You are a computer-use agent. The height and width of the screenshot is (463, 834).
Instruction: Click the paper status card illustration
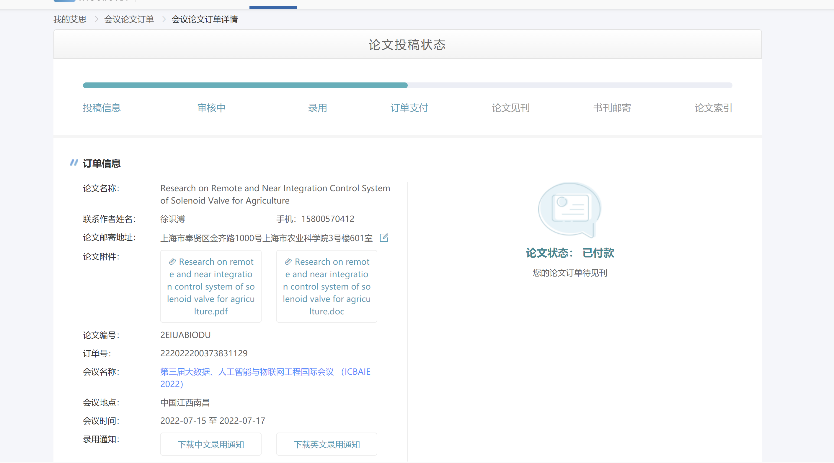[570, 210]
